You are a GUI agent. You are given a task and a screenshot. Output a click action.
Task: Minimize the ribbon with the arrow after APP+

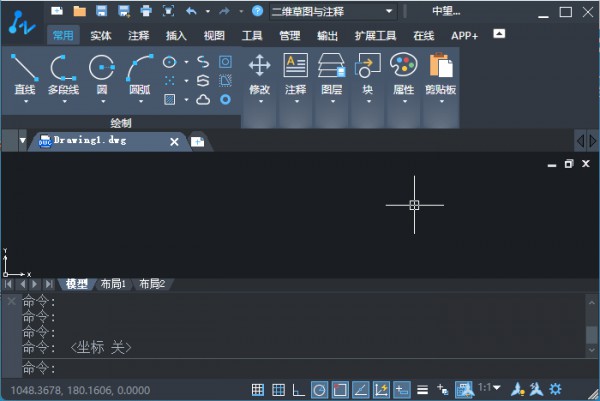point(499,34)
